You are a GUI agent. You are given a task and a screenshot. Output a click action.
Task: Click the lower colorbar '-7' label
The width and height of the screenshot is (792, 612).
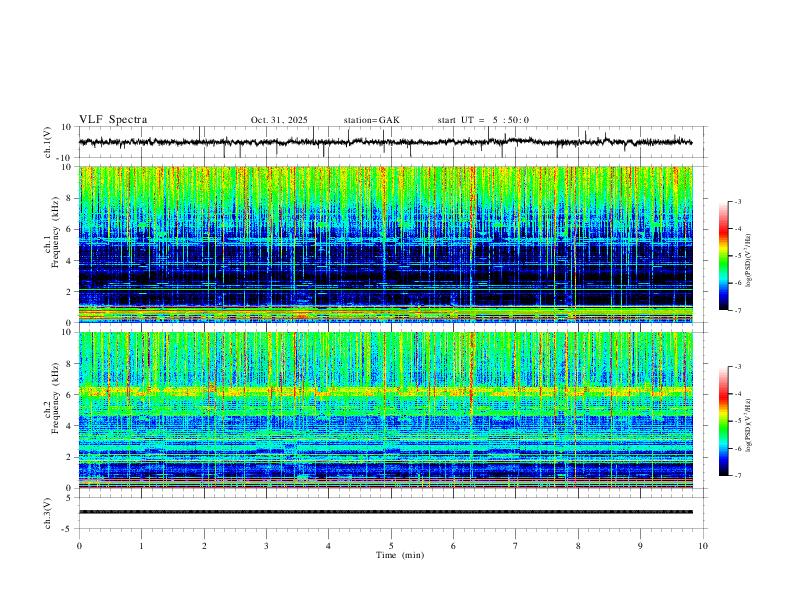click(x=737, y=476)
